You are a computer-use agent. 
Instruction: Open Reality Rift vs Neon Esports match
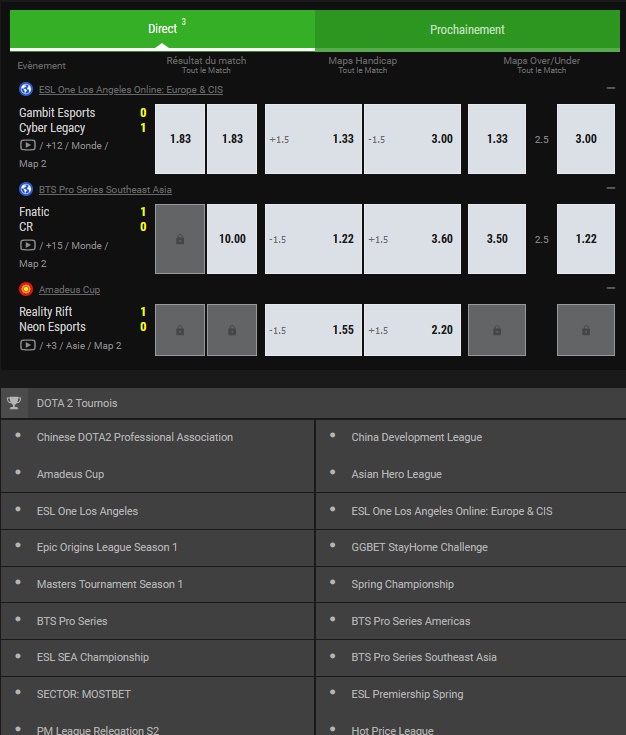pyautogui.click(x=53, y=319)
